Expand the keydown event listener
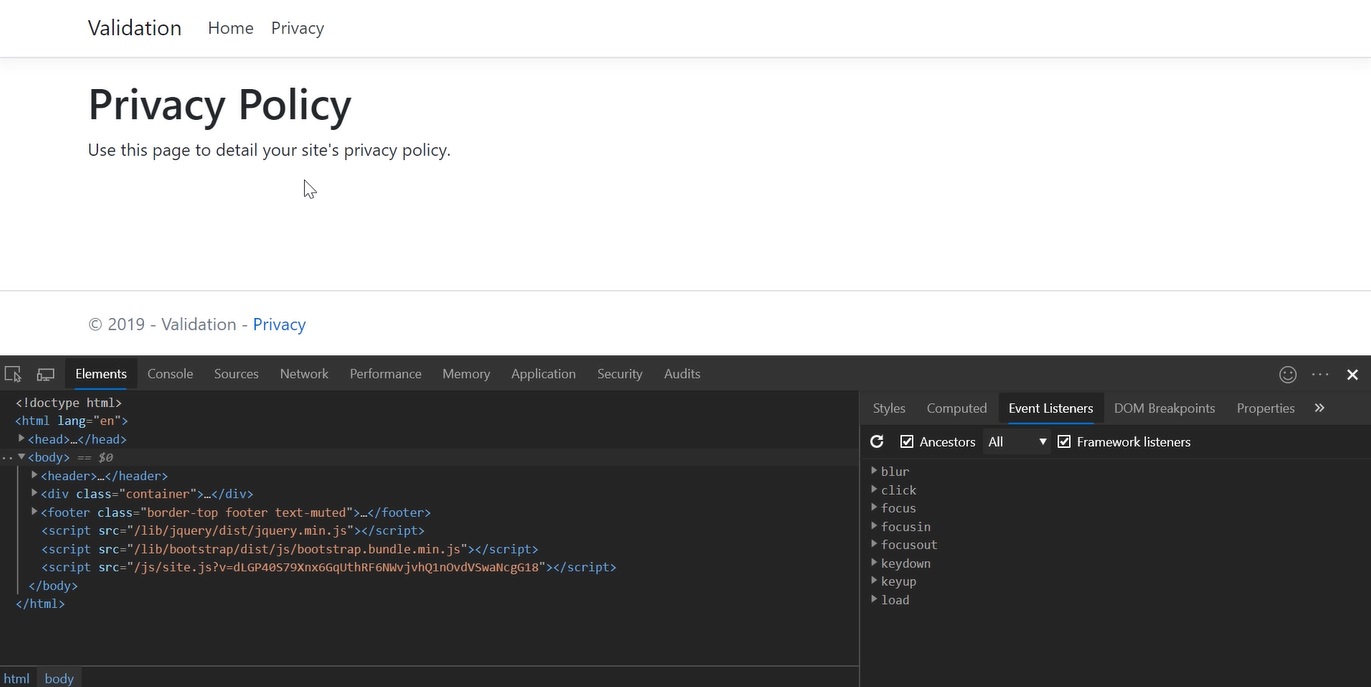The width and height of the screenshot is (1371, 687). (x=874, y=562)
